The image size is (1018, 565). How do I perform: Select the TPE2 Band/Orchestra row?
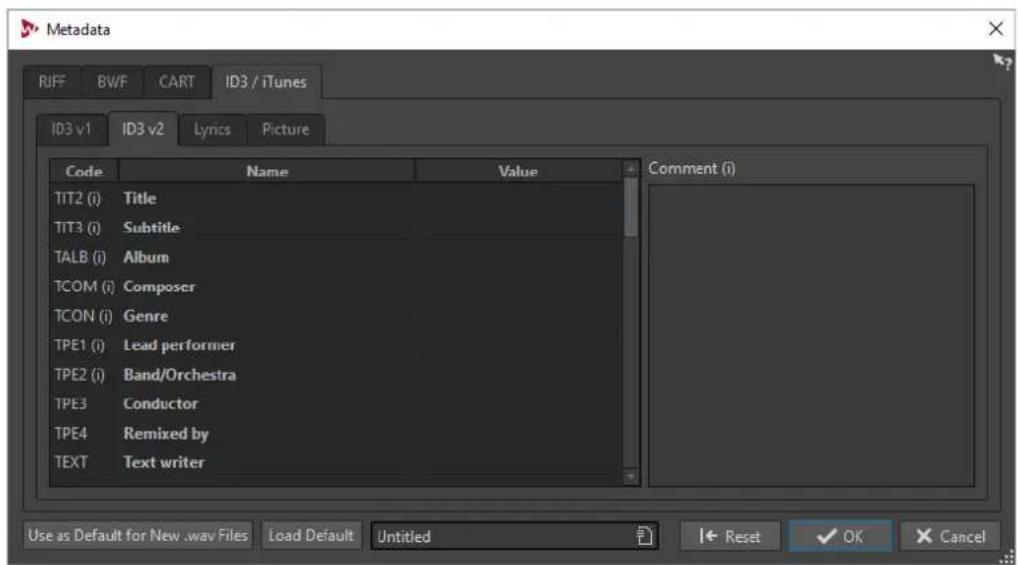click(336, 375)
